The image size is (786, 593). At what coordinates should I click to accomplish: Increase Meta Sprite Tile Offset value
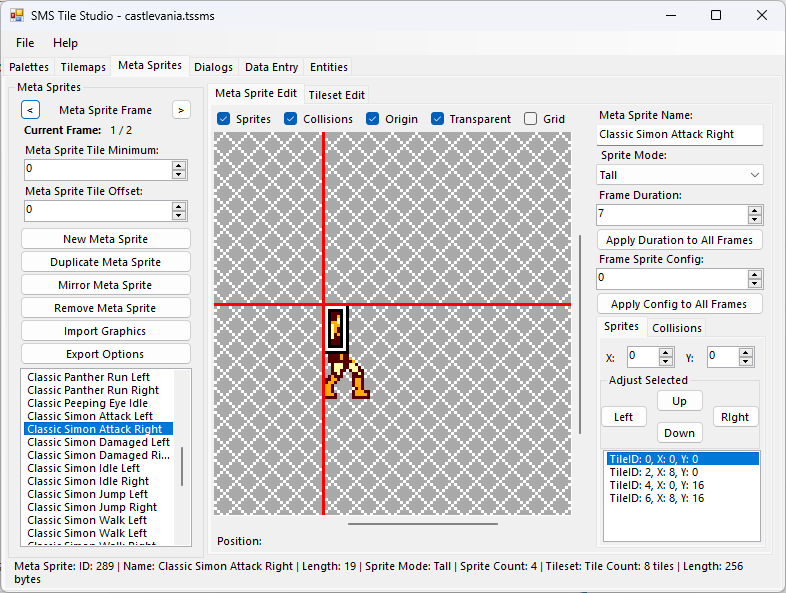point(179,207)
